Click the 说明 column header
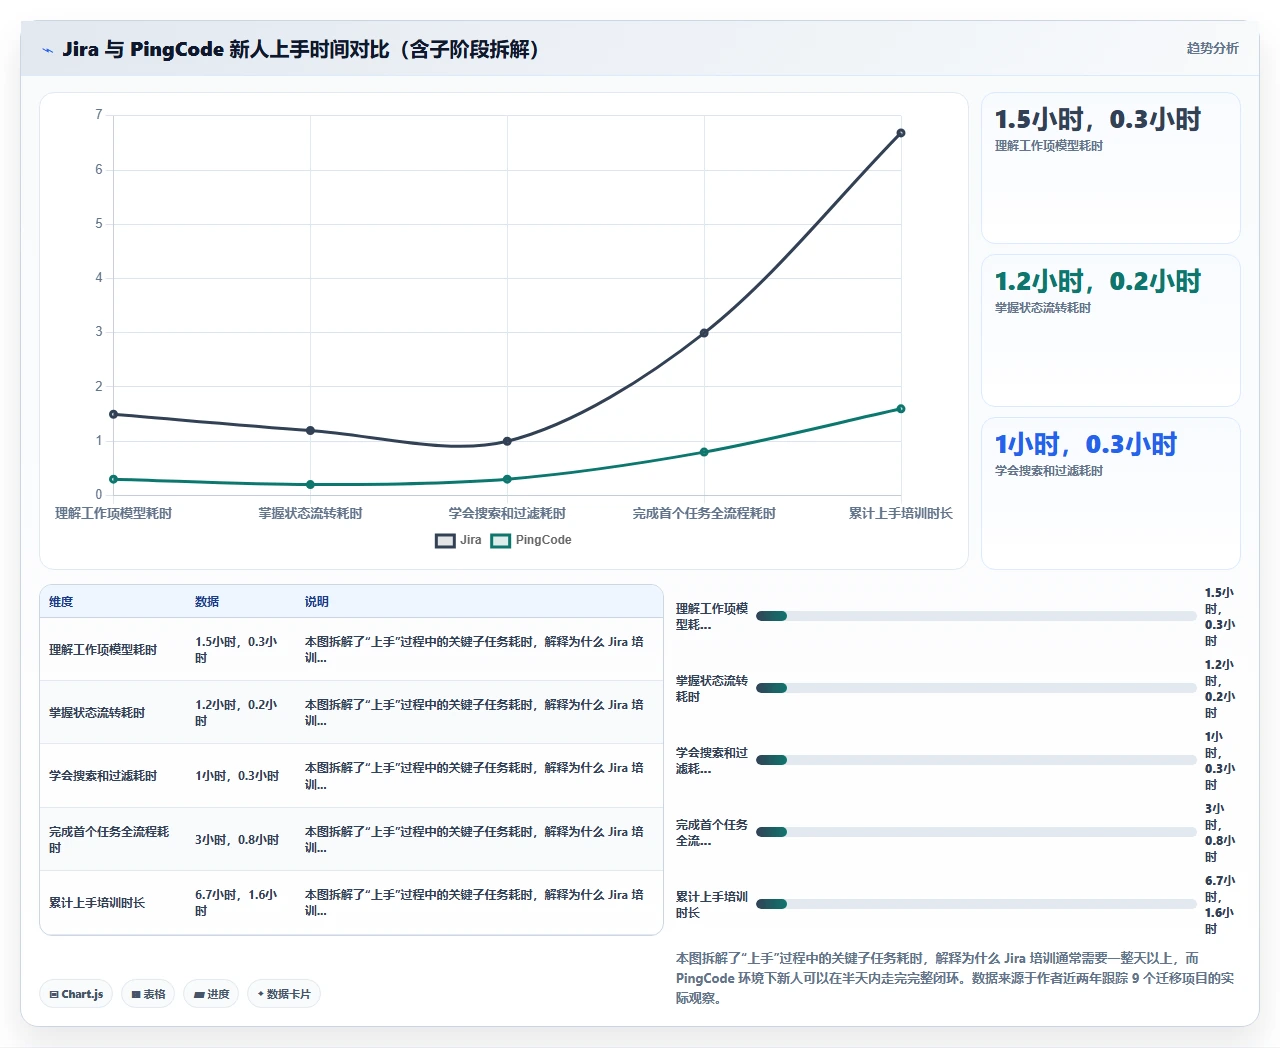 click(317, 602)
